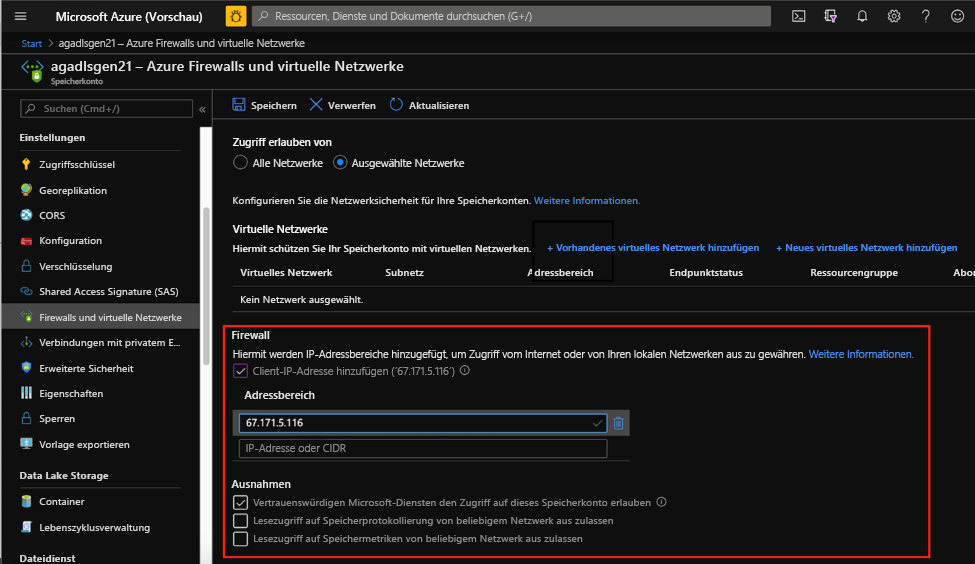Enable Lesezugriff auf Speichermetriken checkbox
The image size is (975, 564).
(240, 539)
